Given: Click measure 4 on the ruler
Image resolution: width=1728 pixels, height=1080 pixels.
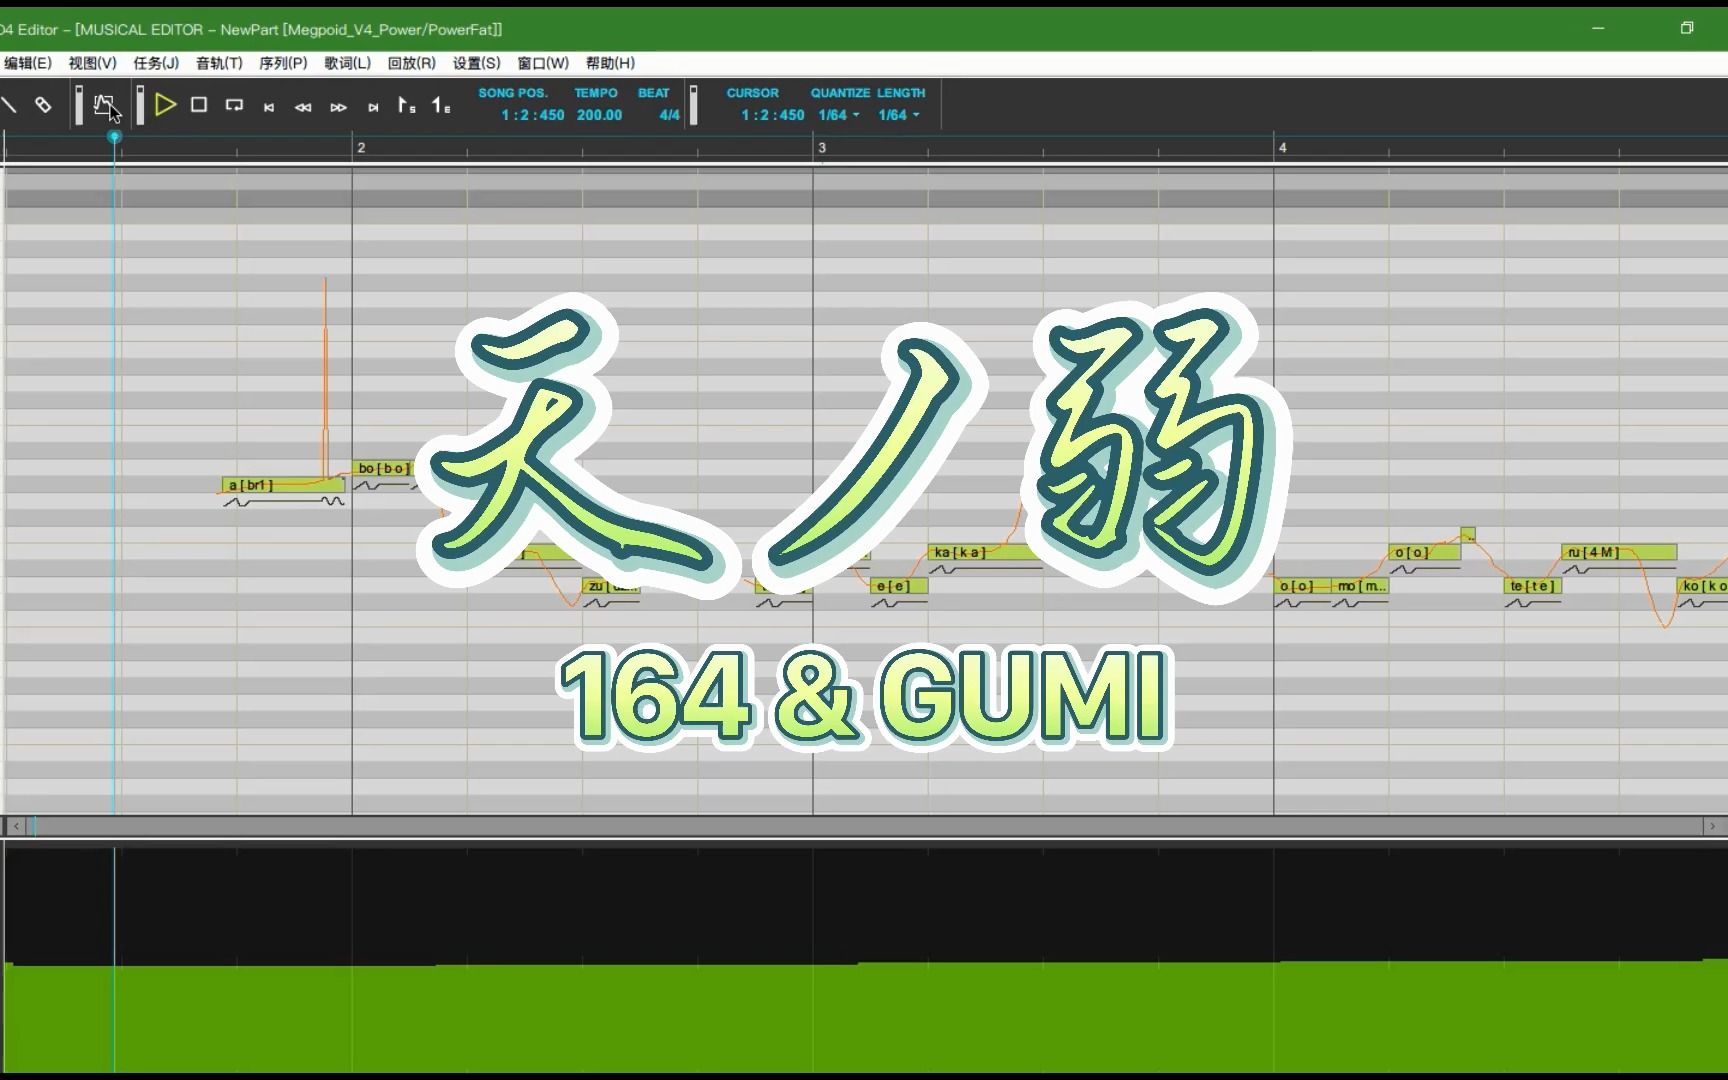Looking at the screenshot, I should coord(1282,148).
